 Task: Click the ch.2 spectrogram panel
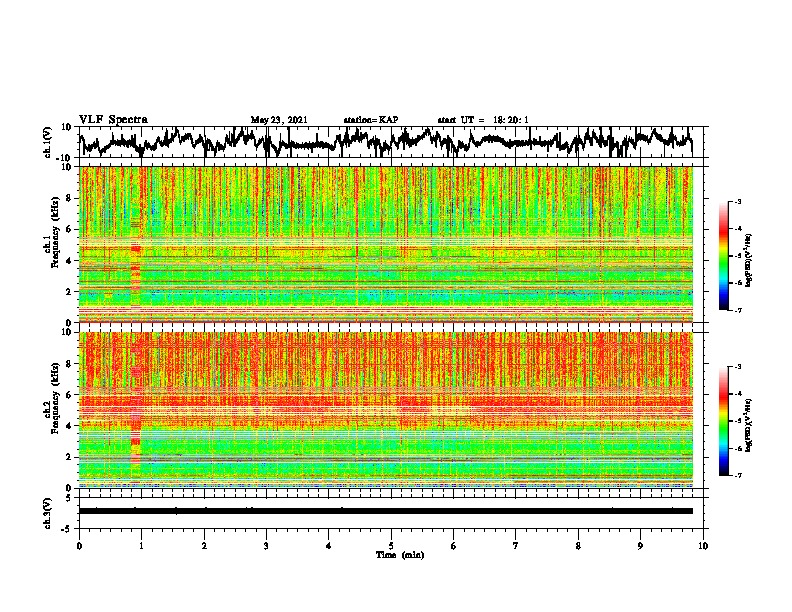coord(386,410)
